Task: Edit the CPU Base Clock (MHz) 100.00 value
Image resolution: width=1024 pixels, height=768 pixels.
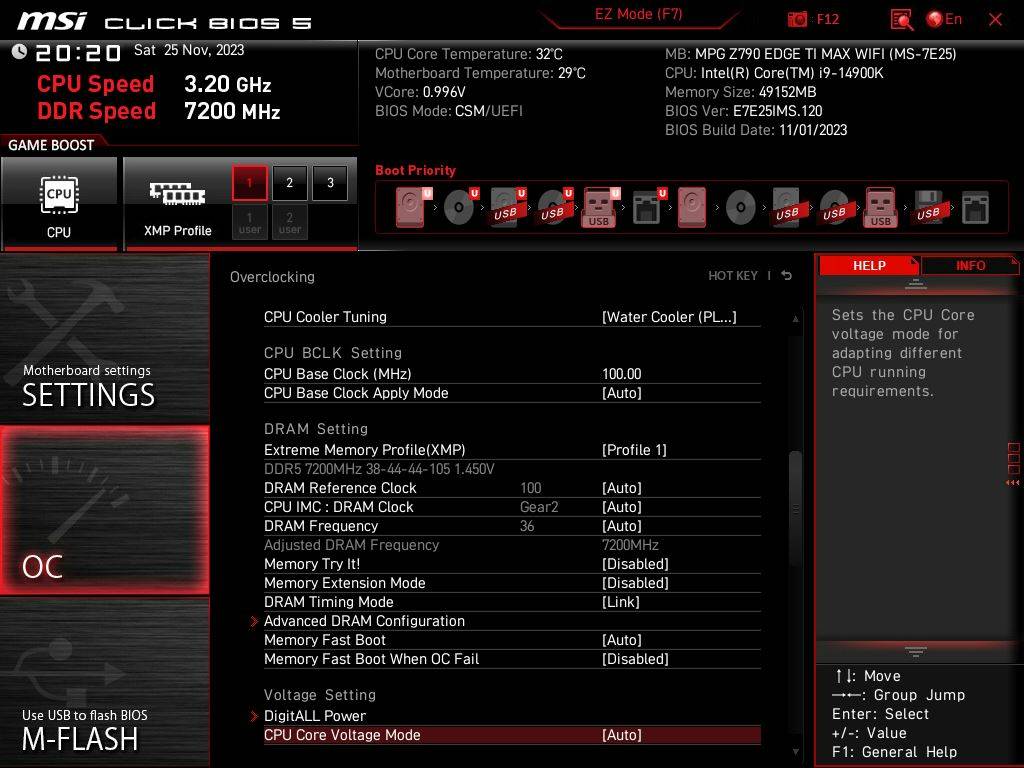Action: click(x=621, y=374)
